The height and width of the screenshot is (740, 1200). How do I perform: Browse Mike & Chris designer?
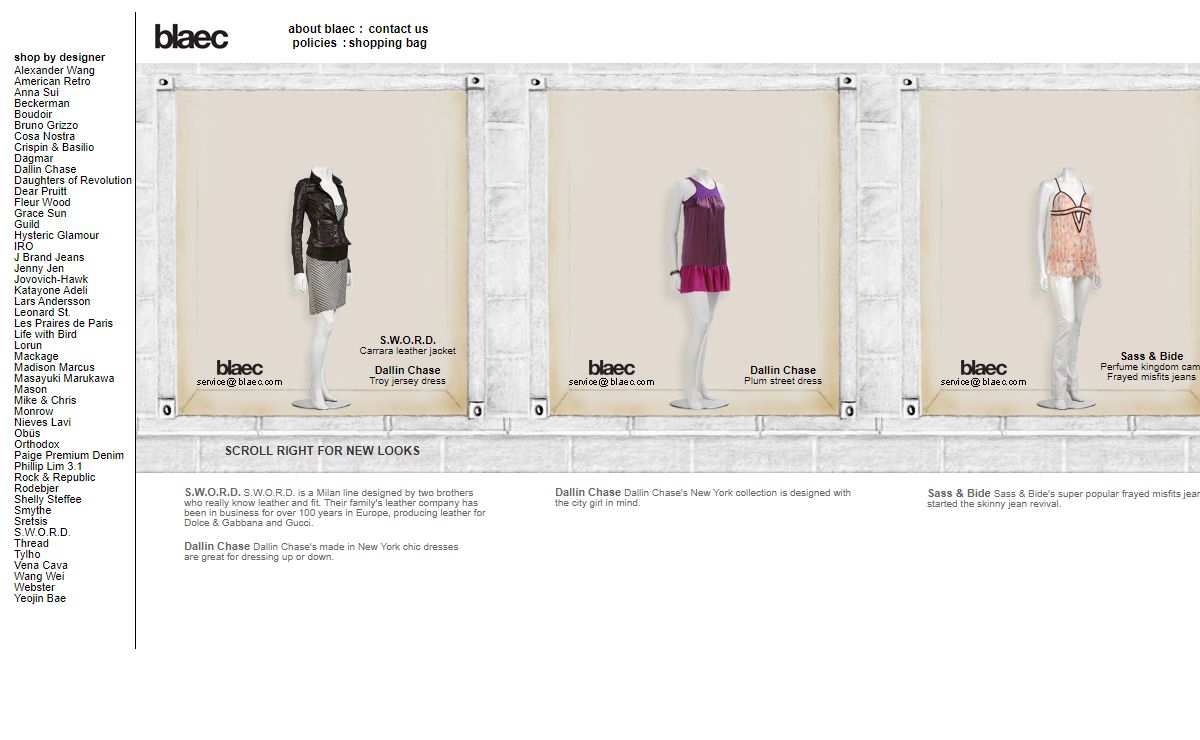point(45,400)
